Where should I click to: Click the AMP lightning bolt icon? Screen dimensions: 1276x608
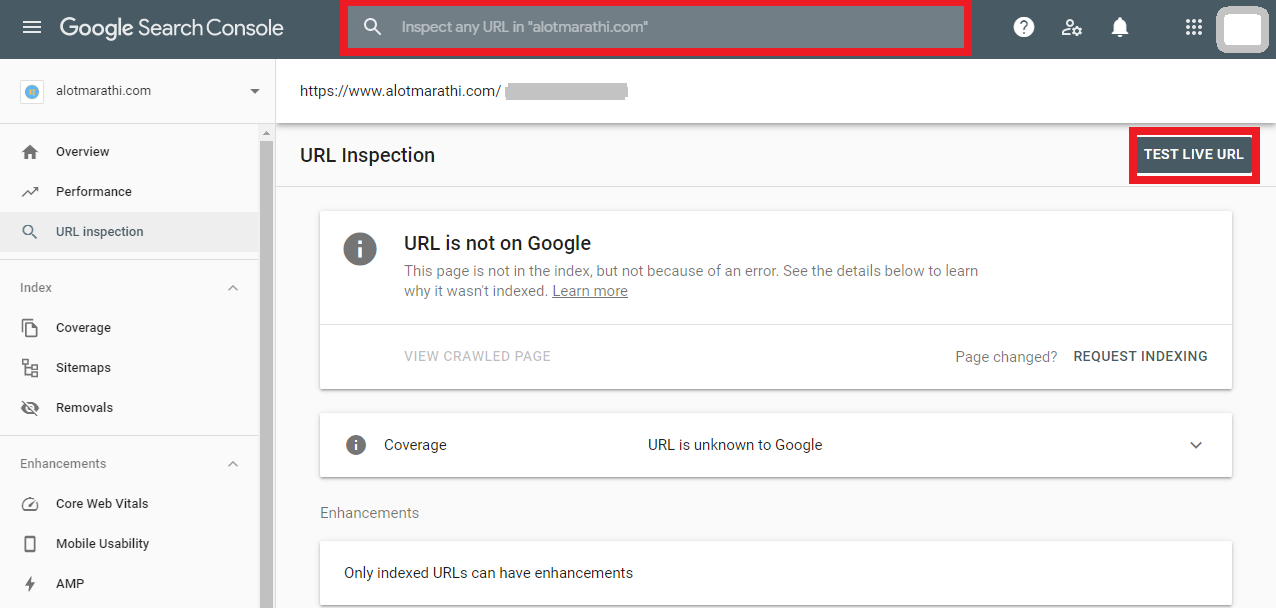tap(30, 584)
